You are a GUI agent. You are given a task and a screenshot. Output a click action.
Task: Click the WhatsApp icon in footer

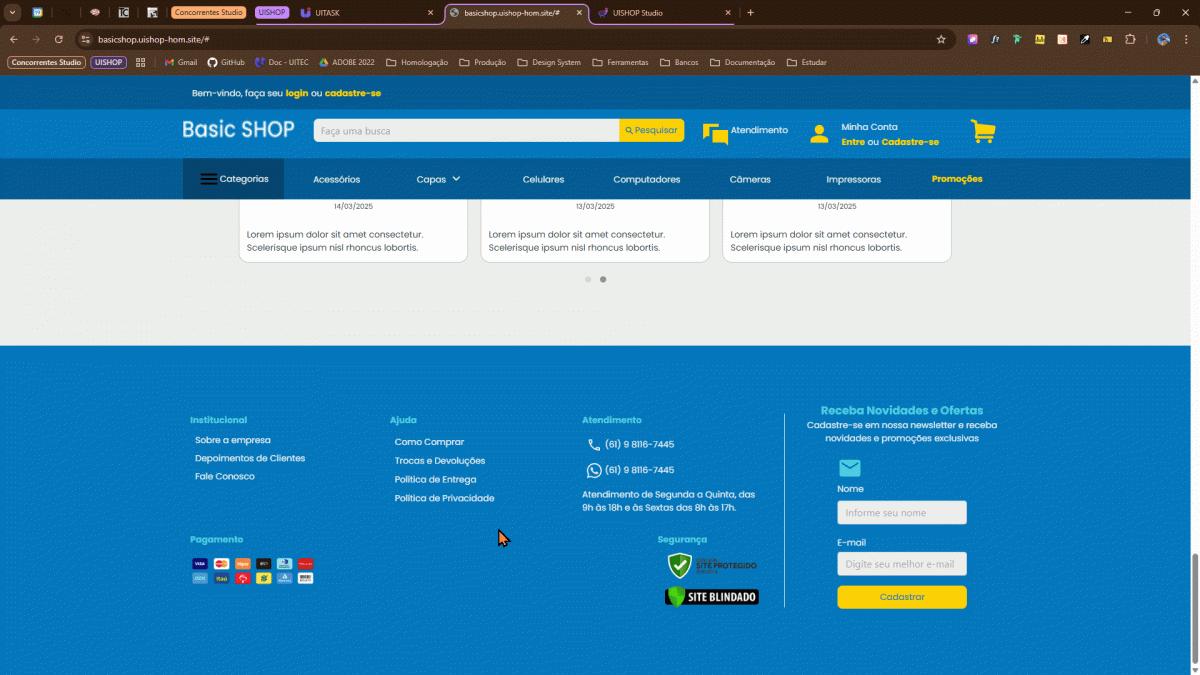[594, 470]
